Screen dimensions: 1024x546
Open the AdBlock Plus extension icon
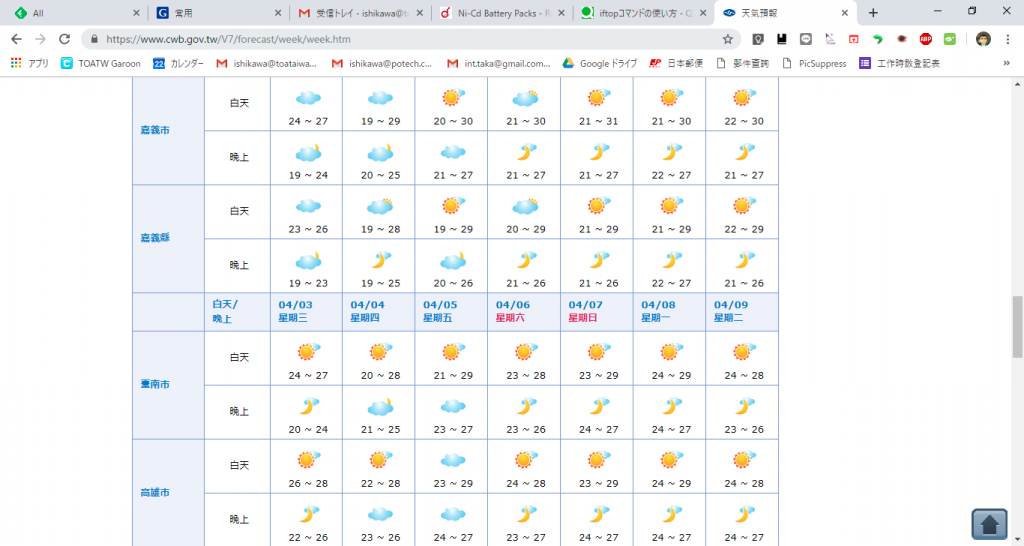pyautogui.click(x=925, y=39)
